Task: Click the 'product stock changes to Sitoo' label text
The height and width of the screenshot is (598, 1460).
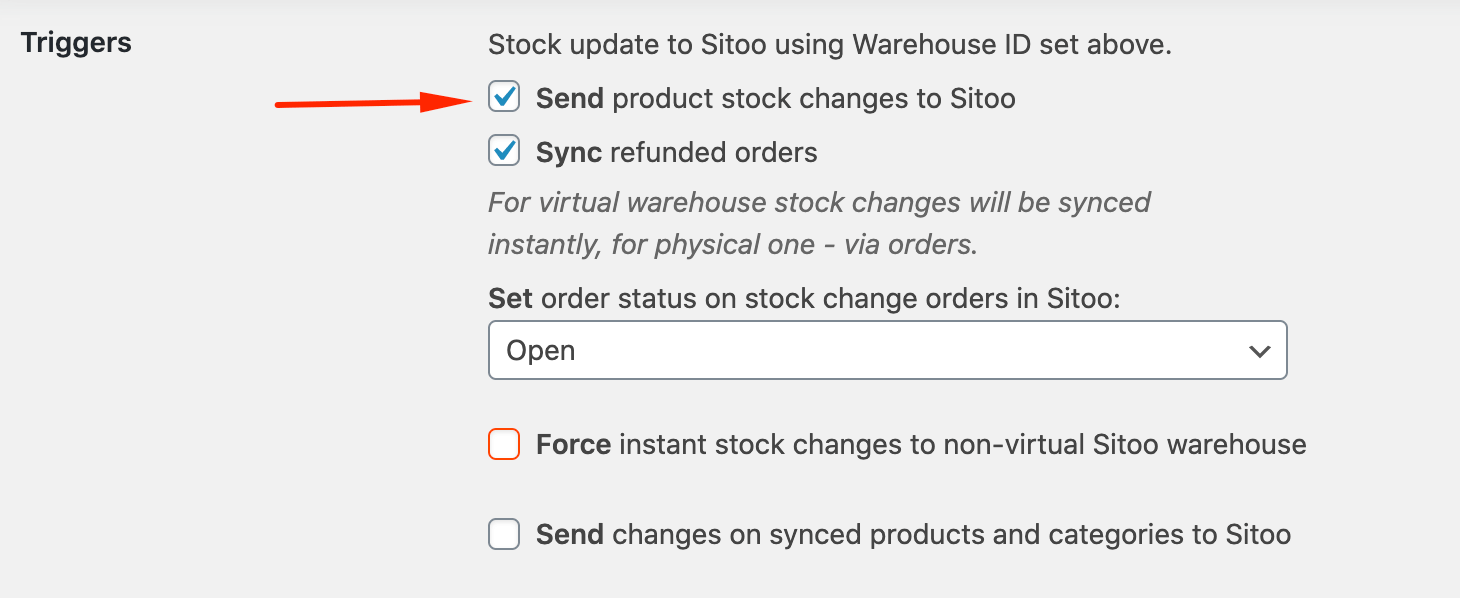Action: [813, 99]
